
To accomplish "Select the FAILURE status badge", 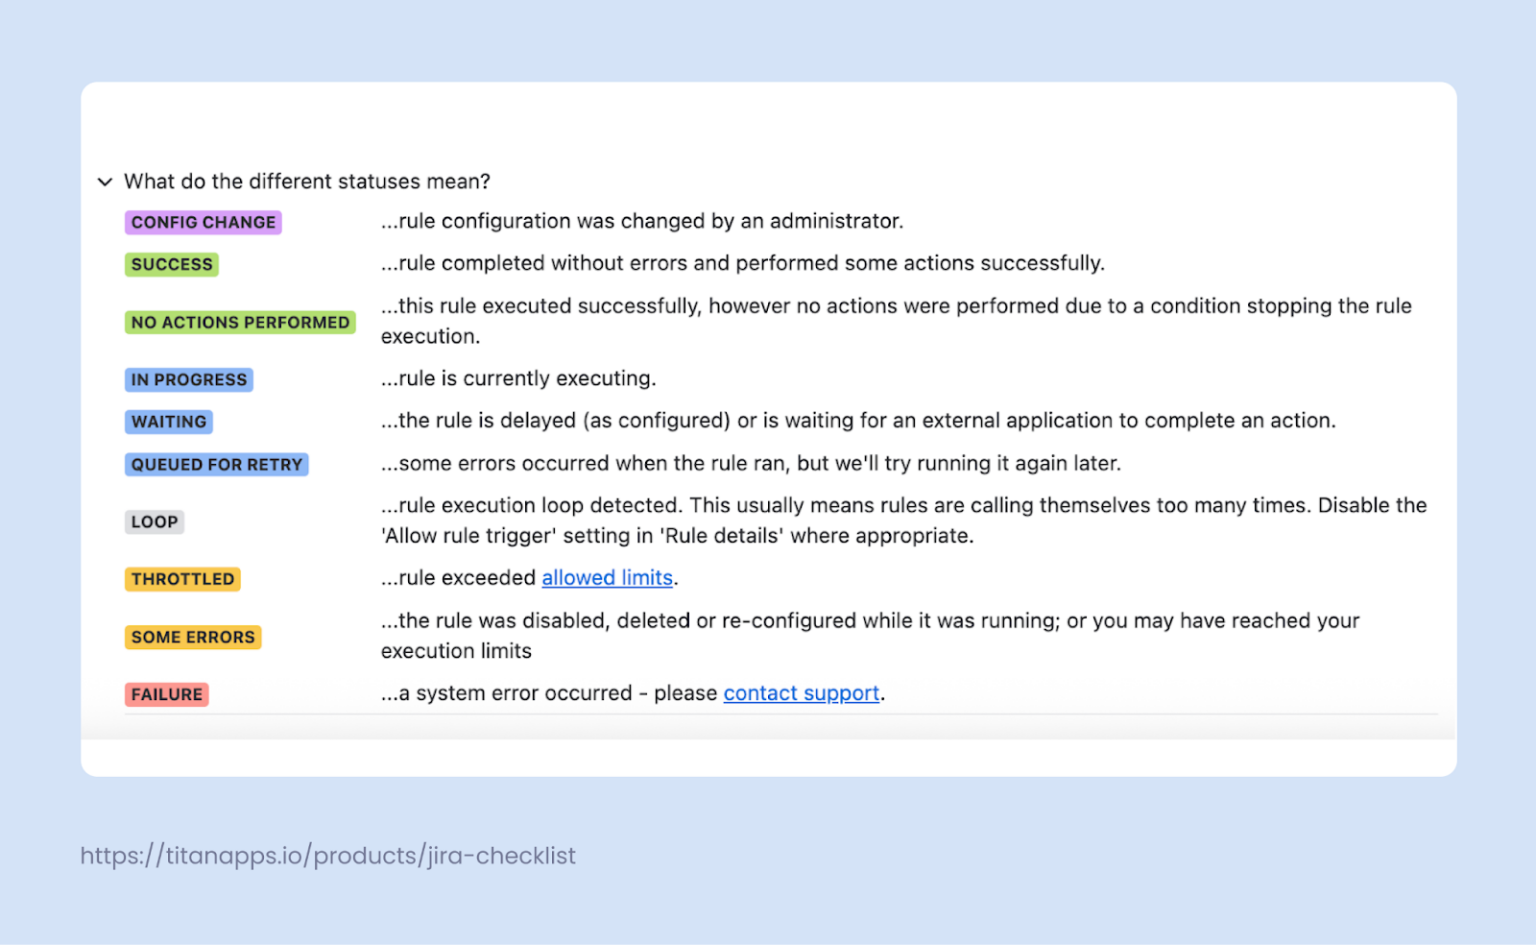I will click(166, 694).
